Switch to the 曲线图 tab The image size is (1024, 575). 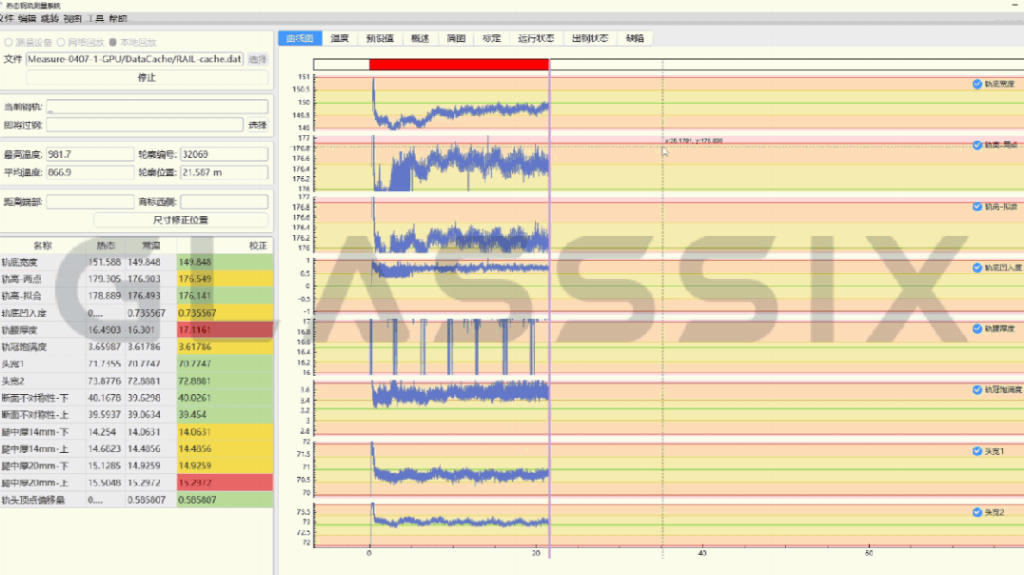[300, 39]
